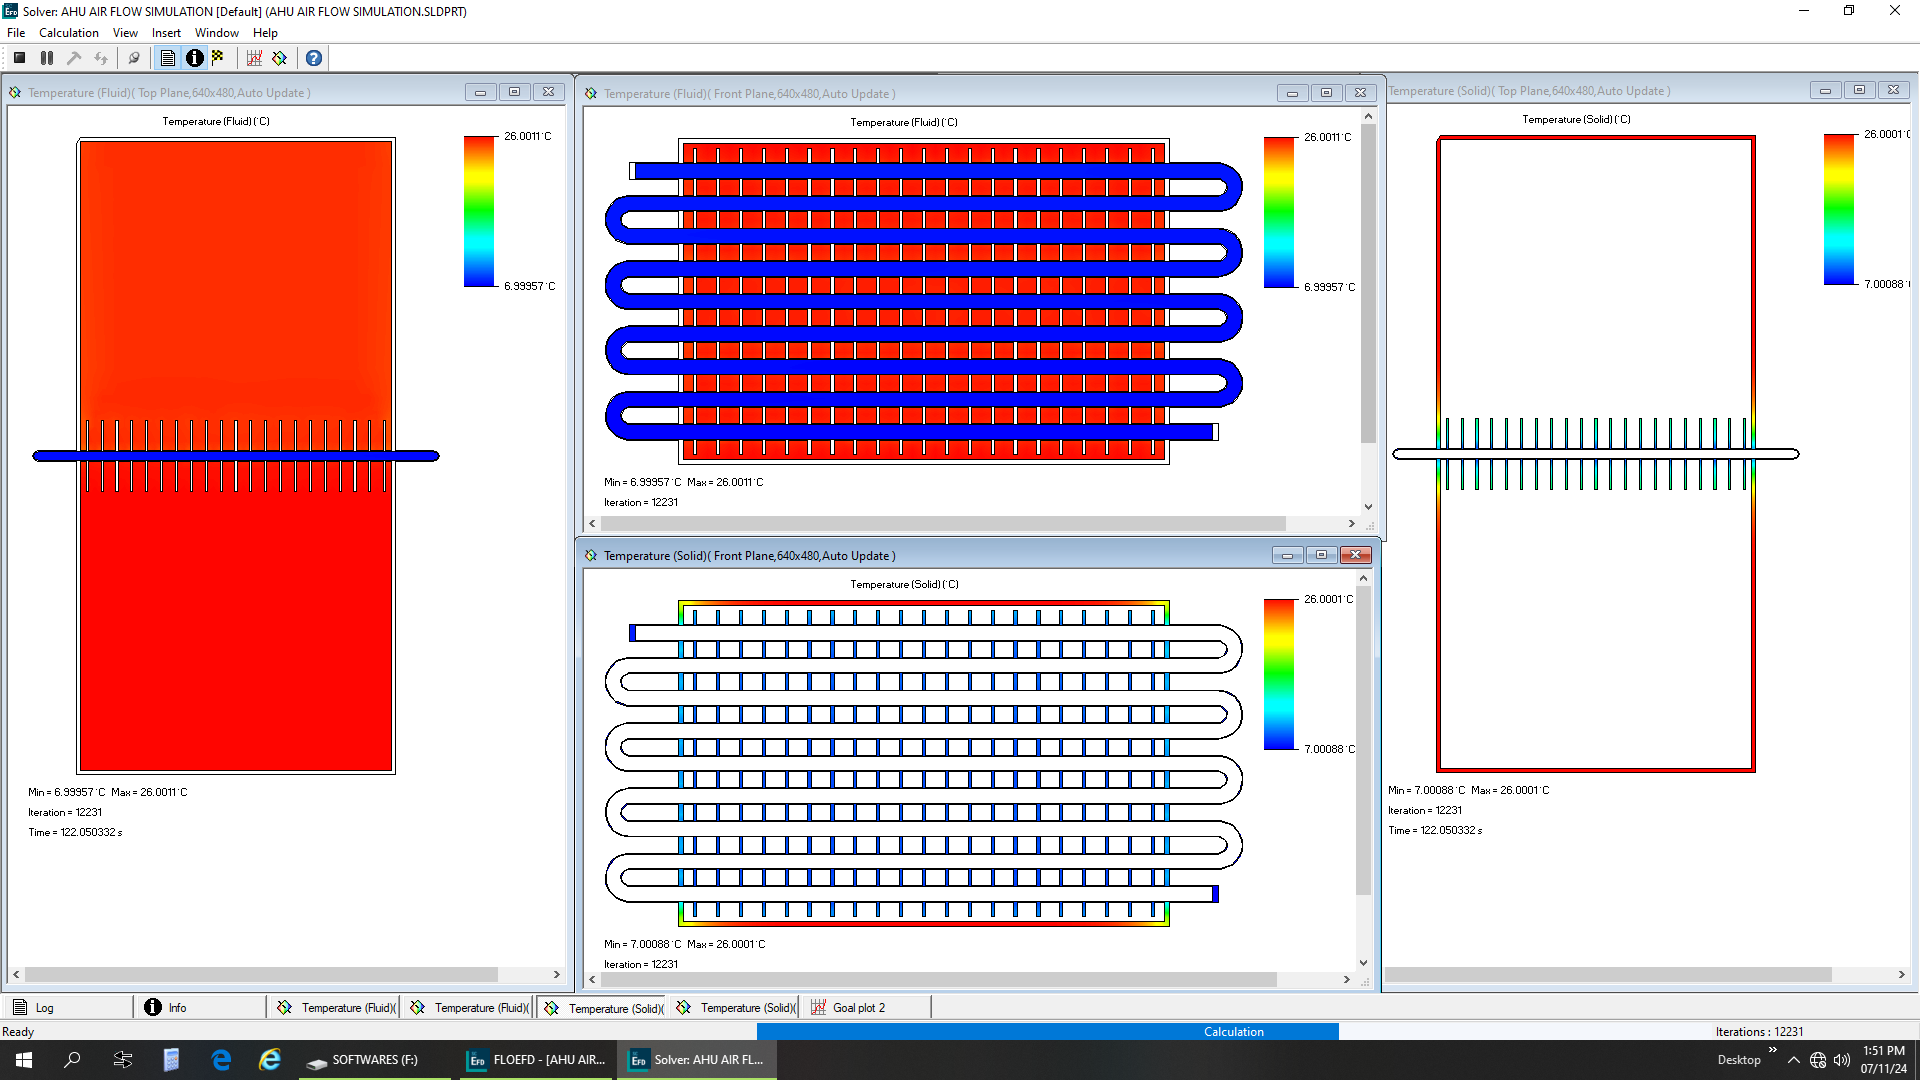Click Fluid Top Plane window title icon
Screen dimensions: 1920x1080
[x=15, y=93]
